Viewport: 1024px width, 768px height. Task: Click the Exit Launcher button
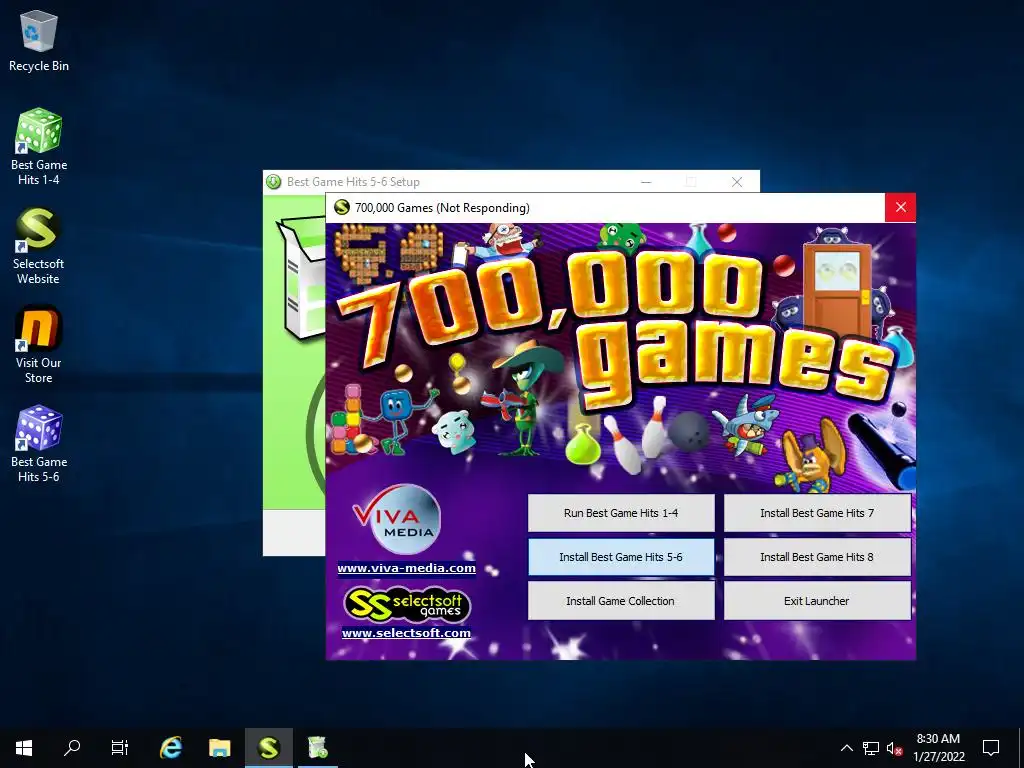(x=817, y=601)
